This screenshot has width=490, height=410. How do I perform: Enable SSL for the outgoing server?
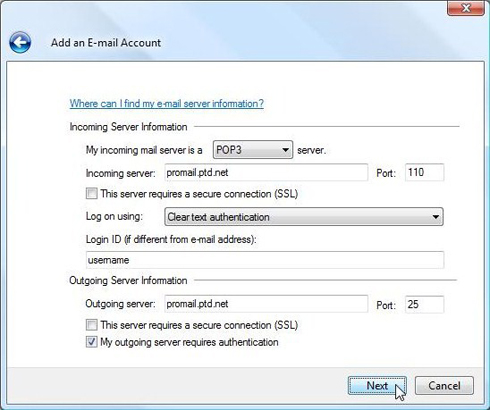click(x=92, y=325)
